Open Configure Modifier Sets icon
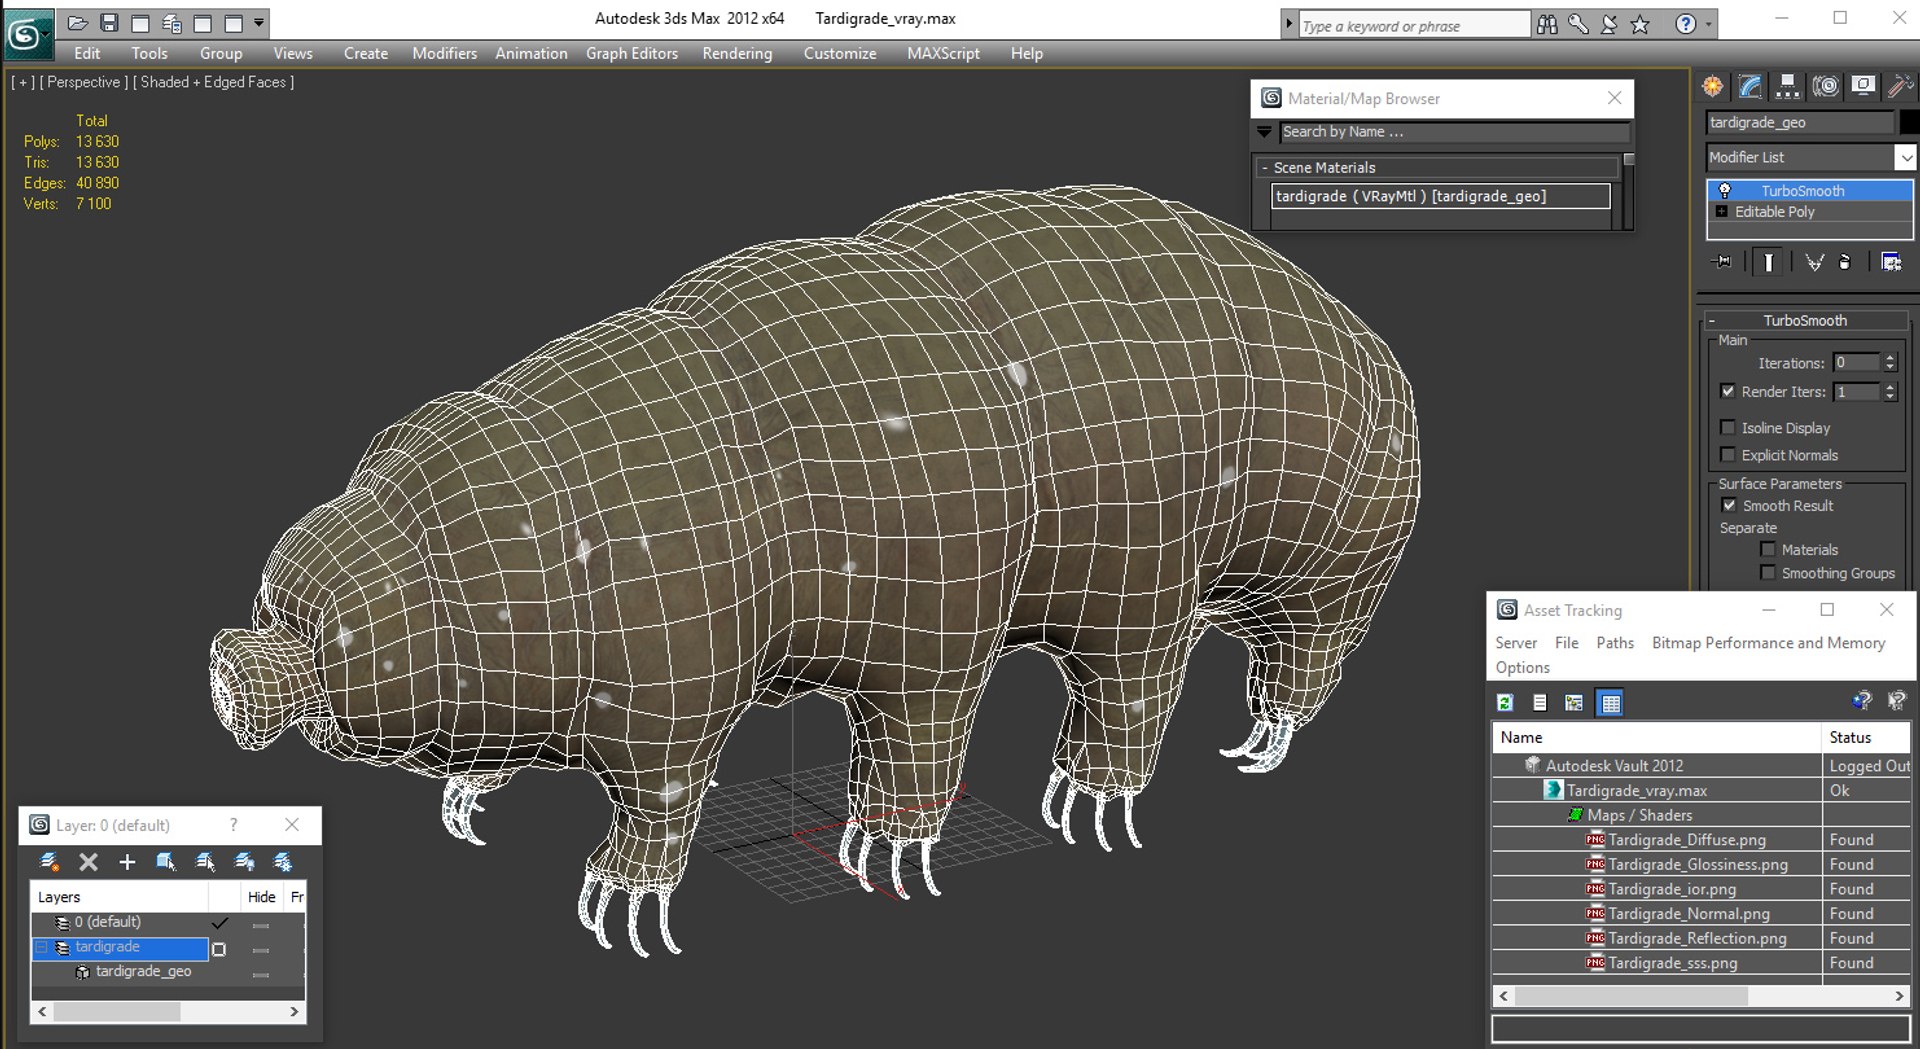 click(x=1891, y=262)
